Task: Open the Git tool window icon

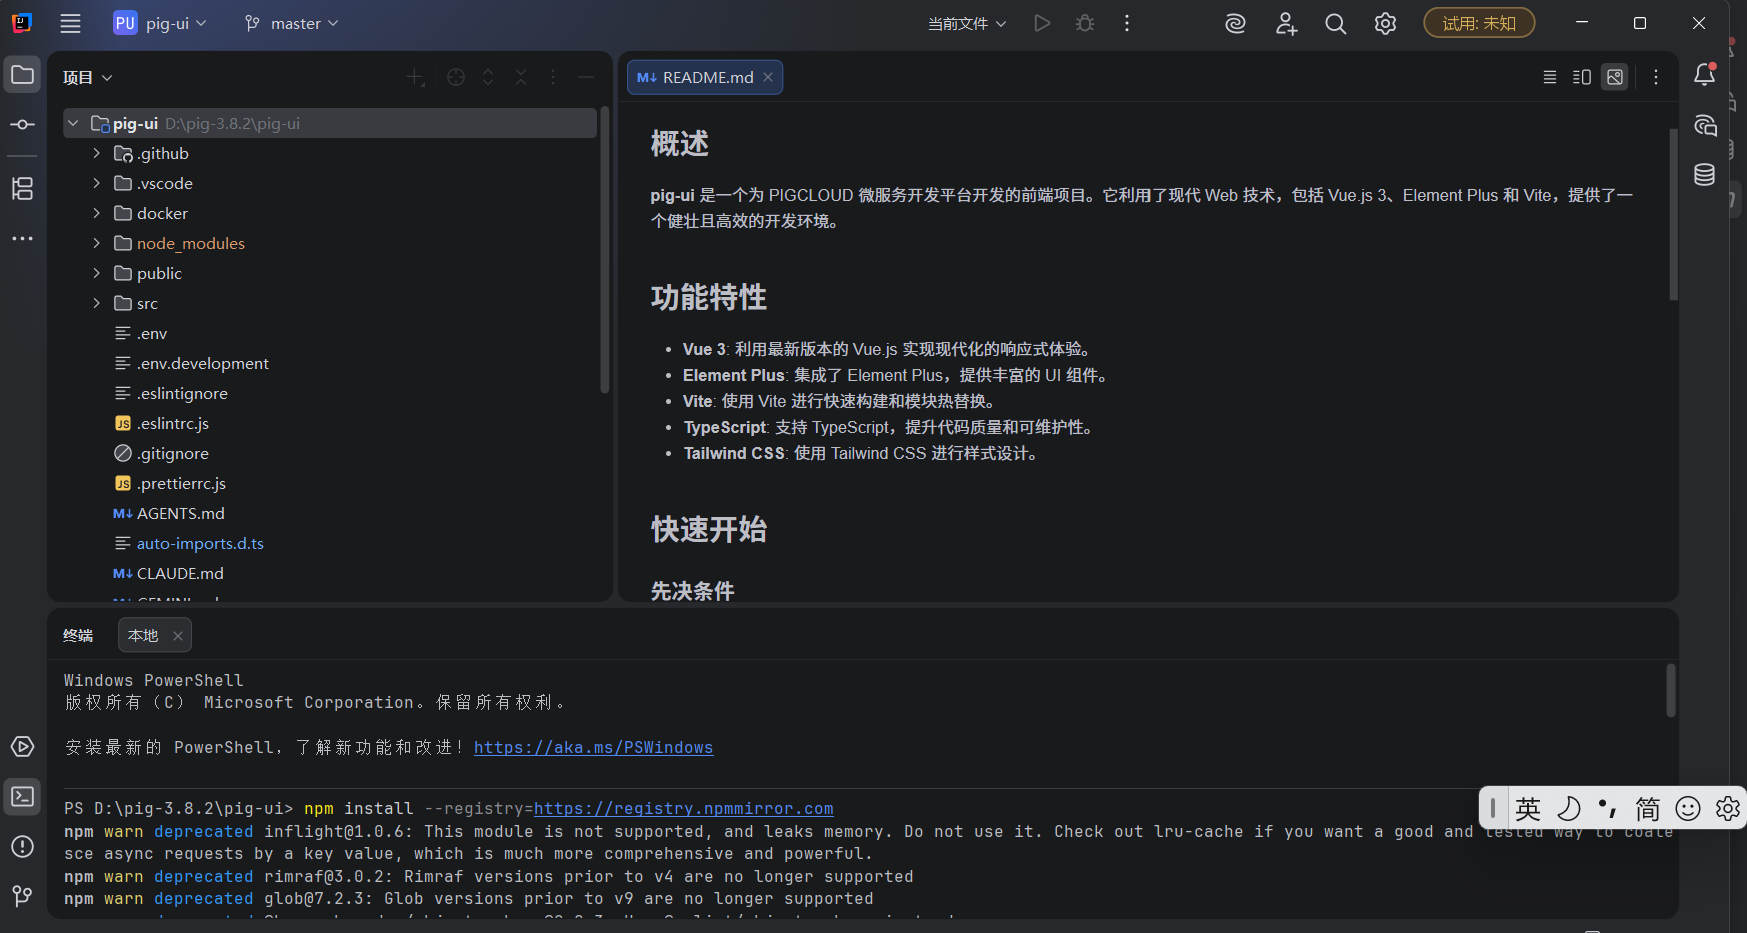Action: click(x=22, y=896)
